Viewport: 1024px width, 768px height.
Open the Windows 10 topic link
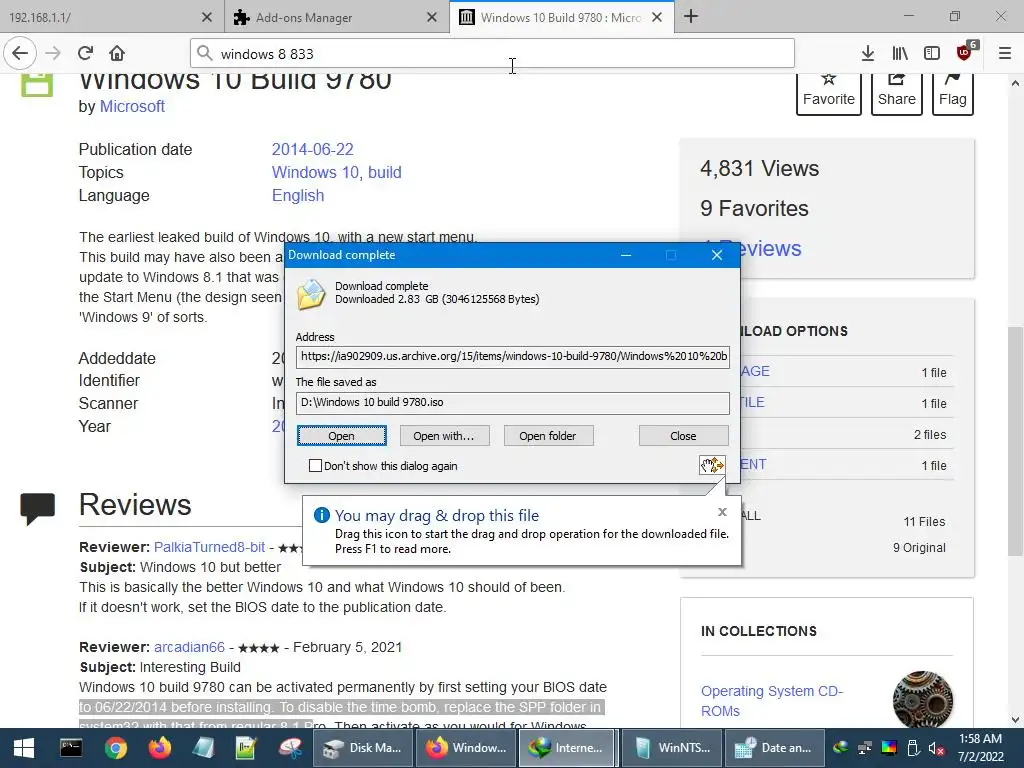coord(316,172)
